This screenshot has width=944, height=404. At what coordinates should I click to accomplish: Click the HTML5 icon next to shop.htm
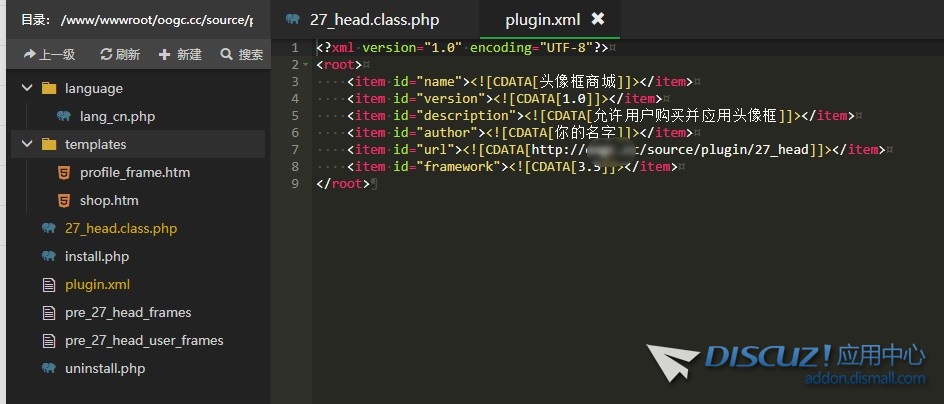coord(64,200)
